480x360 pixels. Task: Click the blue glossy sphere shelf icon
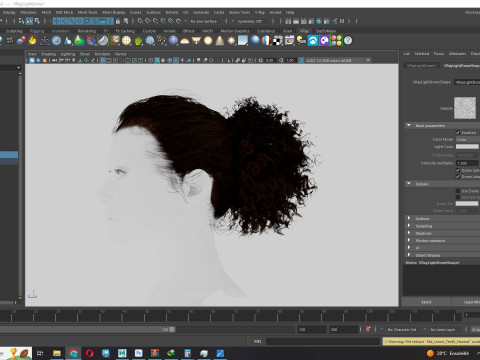[x=255, y=41]
